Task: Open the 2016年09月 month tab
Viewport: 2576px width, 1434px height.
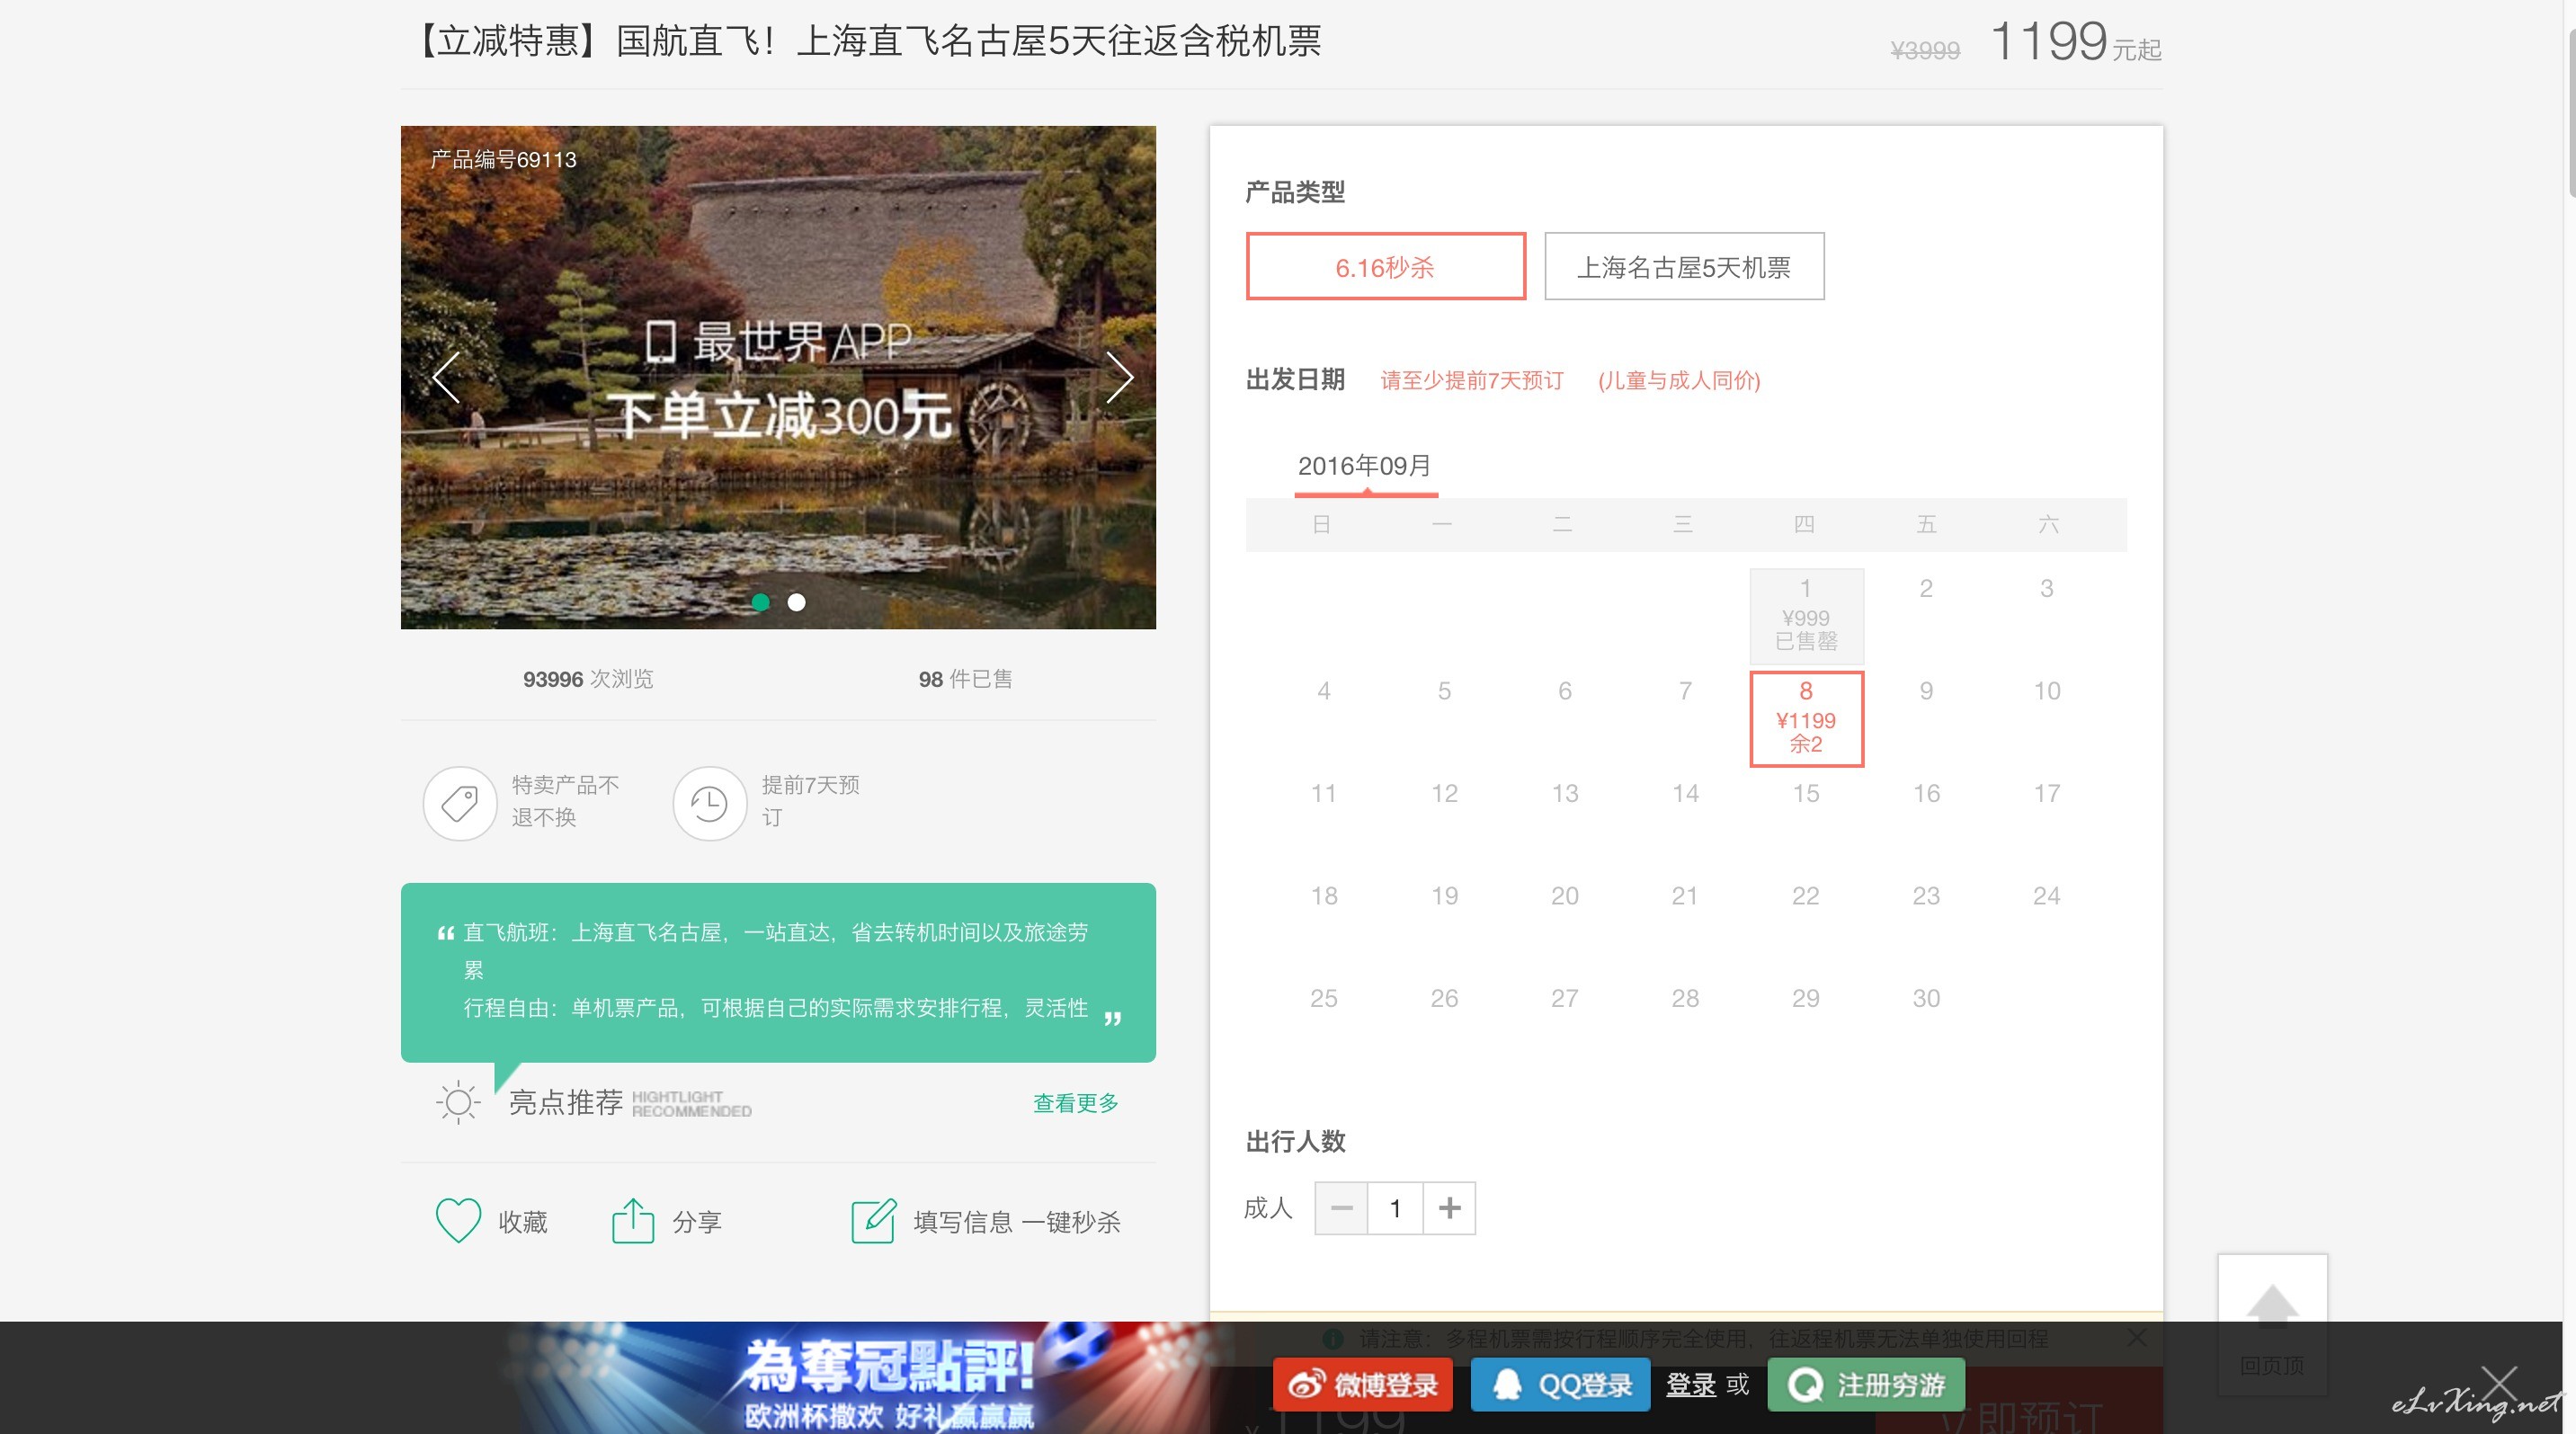Action: [1365, 466]
